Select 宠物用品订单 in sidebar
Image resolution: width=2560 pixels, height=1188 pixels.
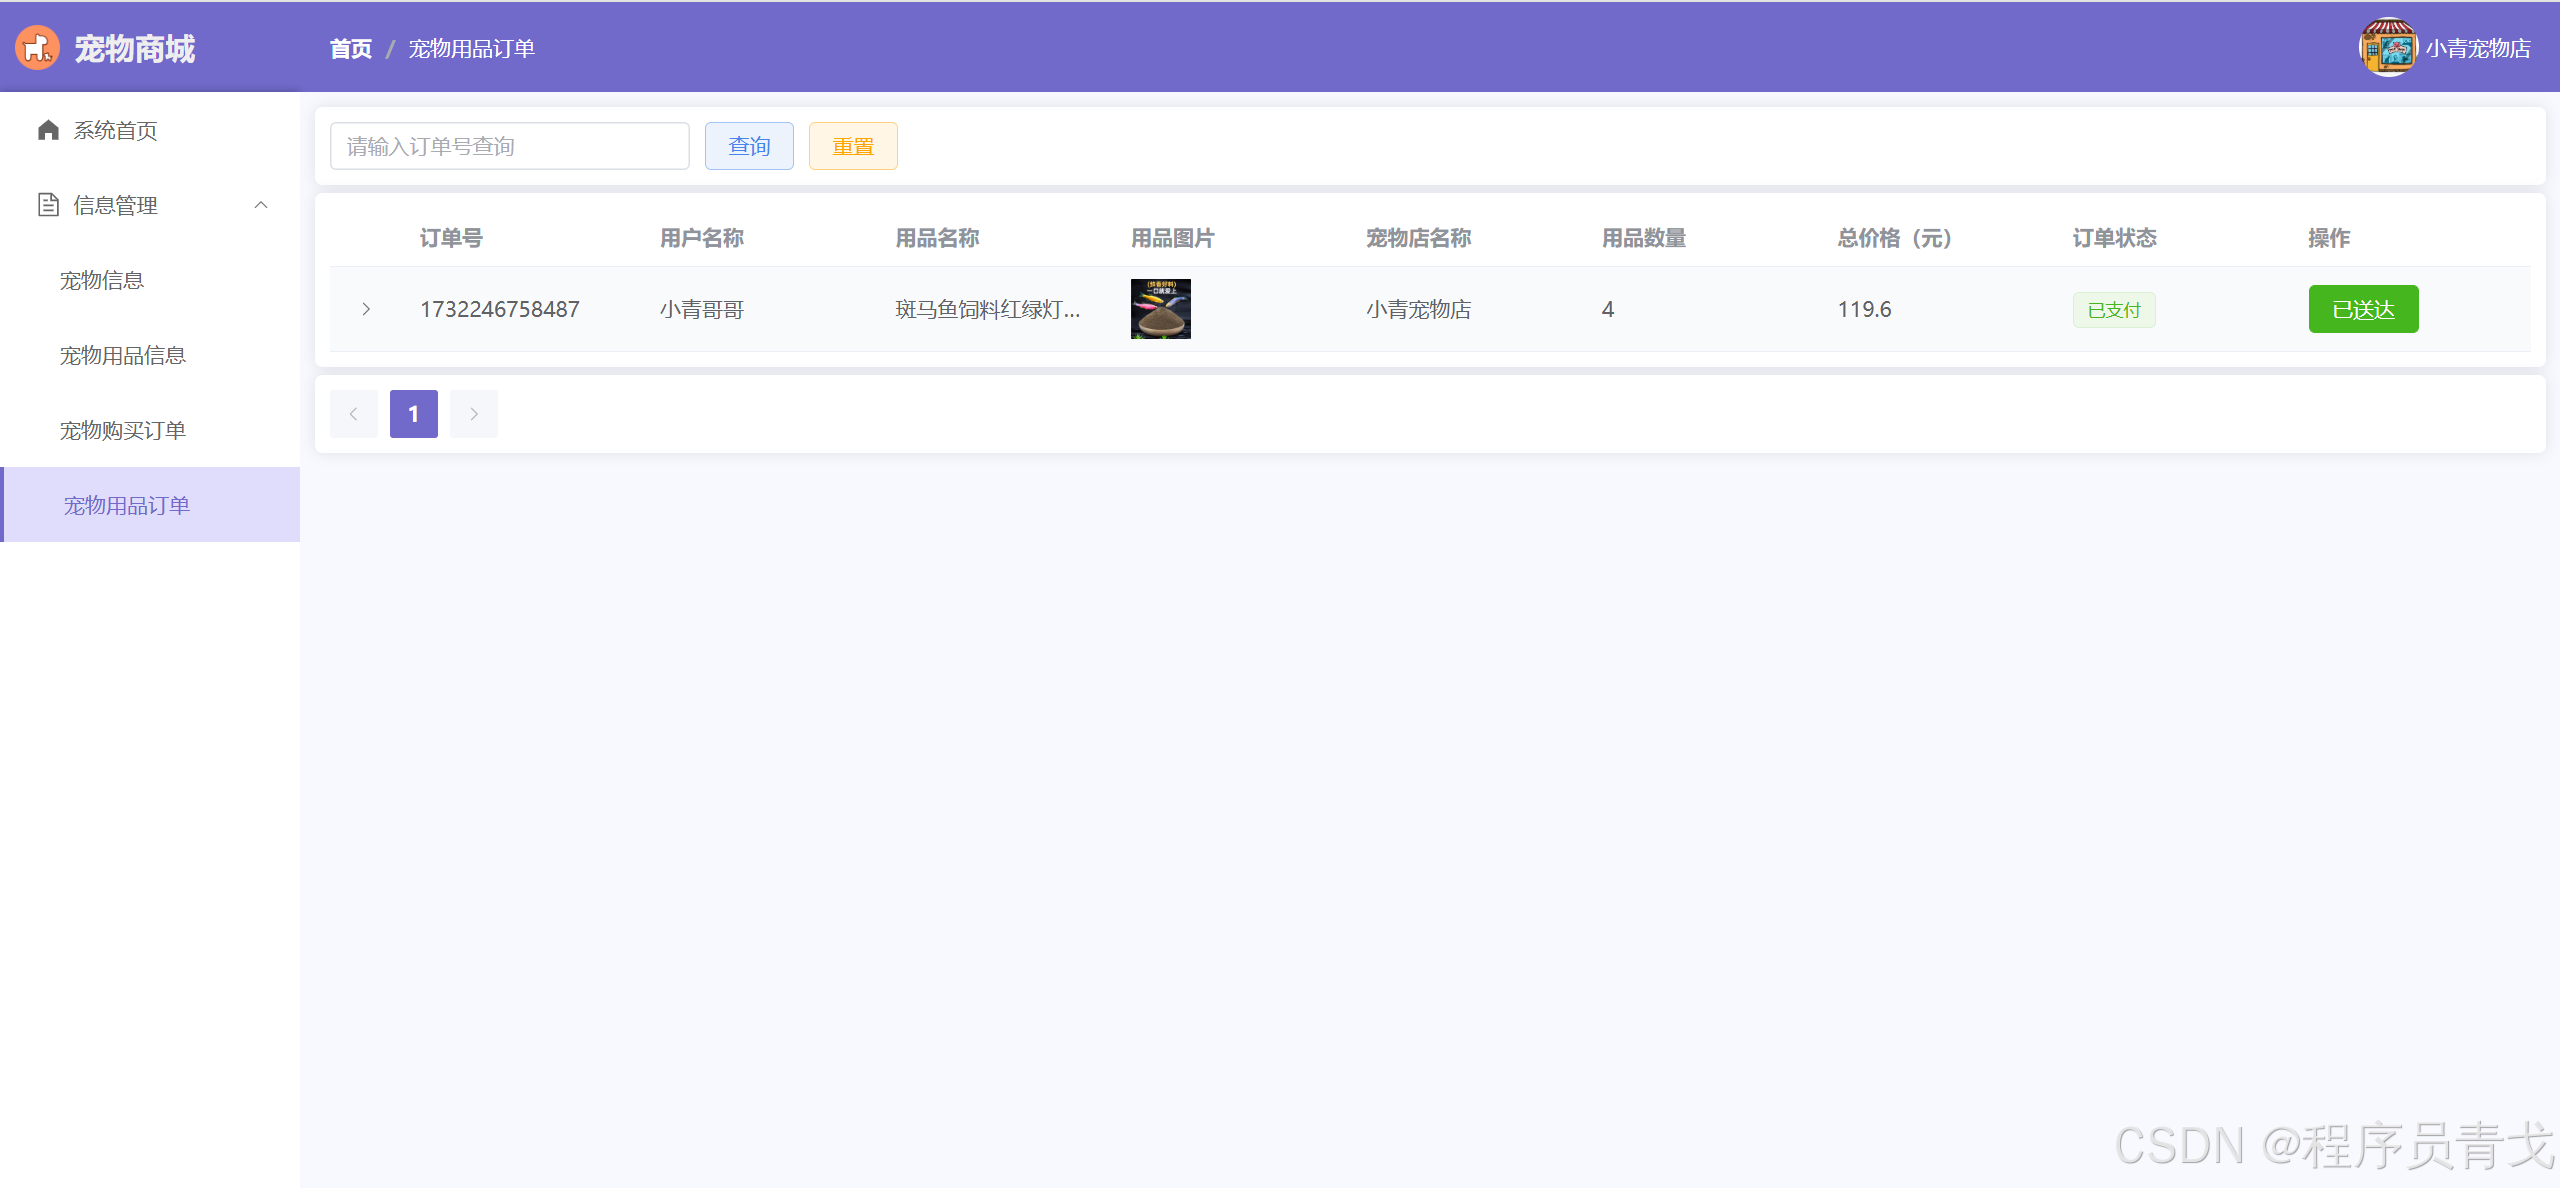pos(127,505)
